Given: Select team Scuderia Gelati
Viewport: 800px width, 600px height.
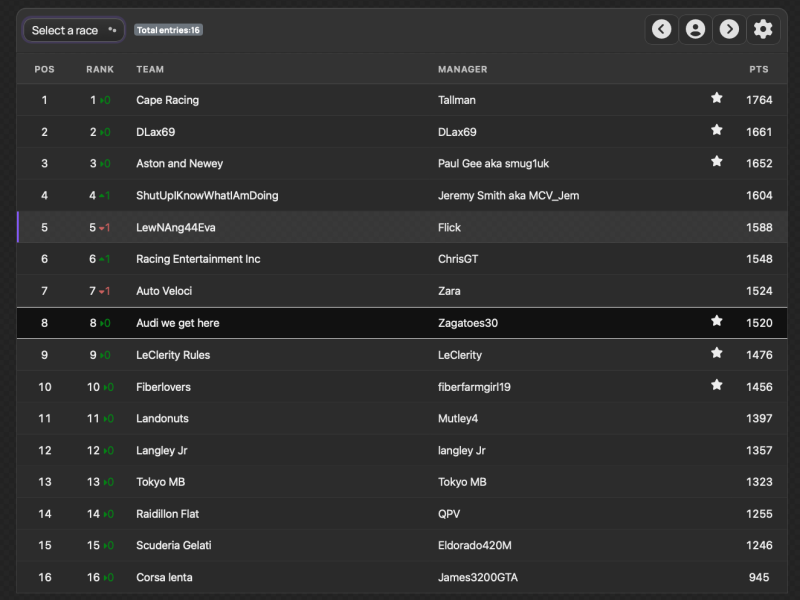Looking at the screenshot, I should pos(173,545).
